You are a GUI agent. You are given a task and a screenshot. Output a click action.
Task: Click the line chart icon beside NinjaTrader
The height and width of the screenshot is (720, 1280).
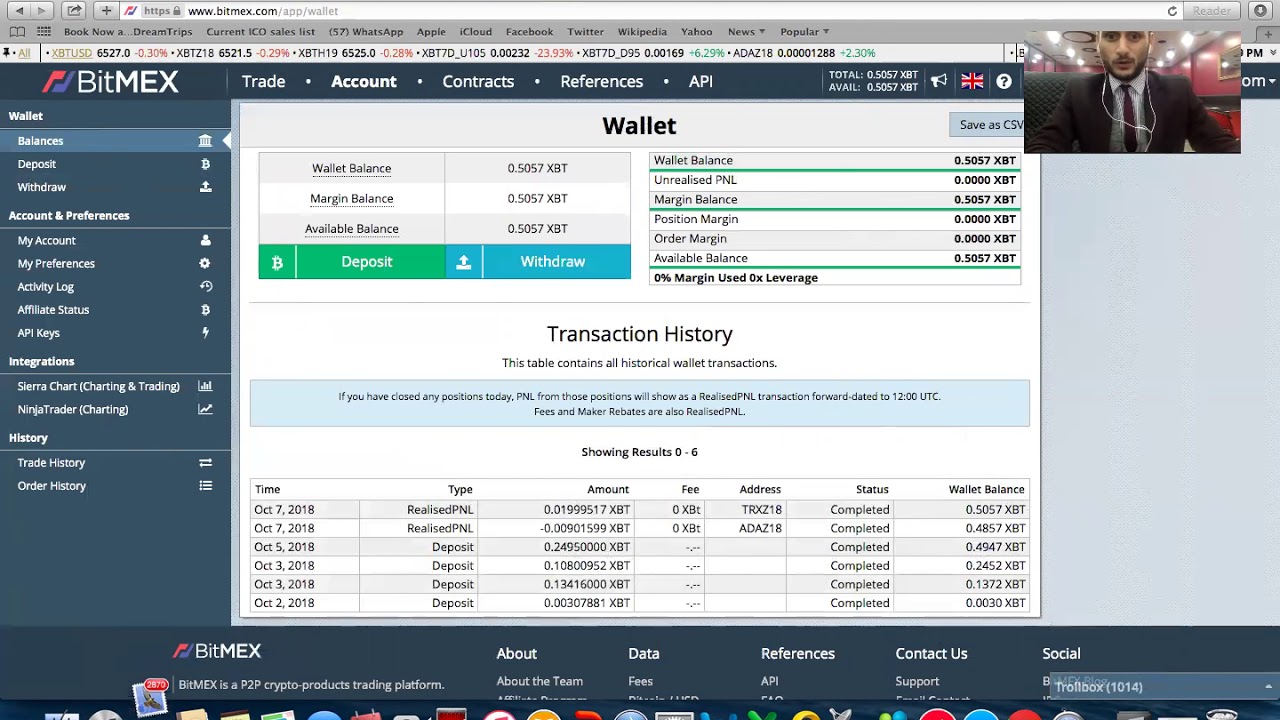pyautogui.click(x=205, y=409)
